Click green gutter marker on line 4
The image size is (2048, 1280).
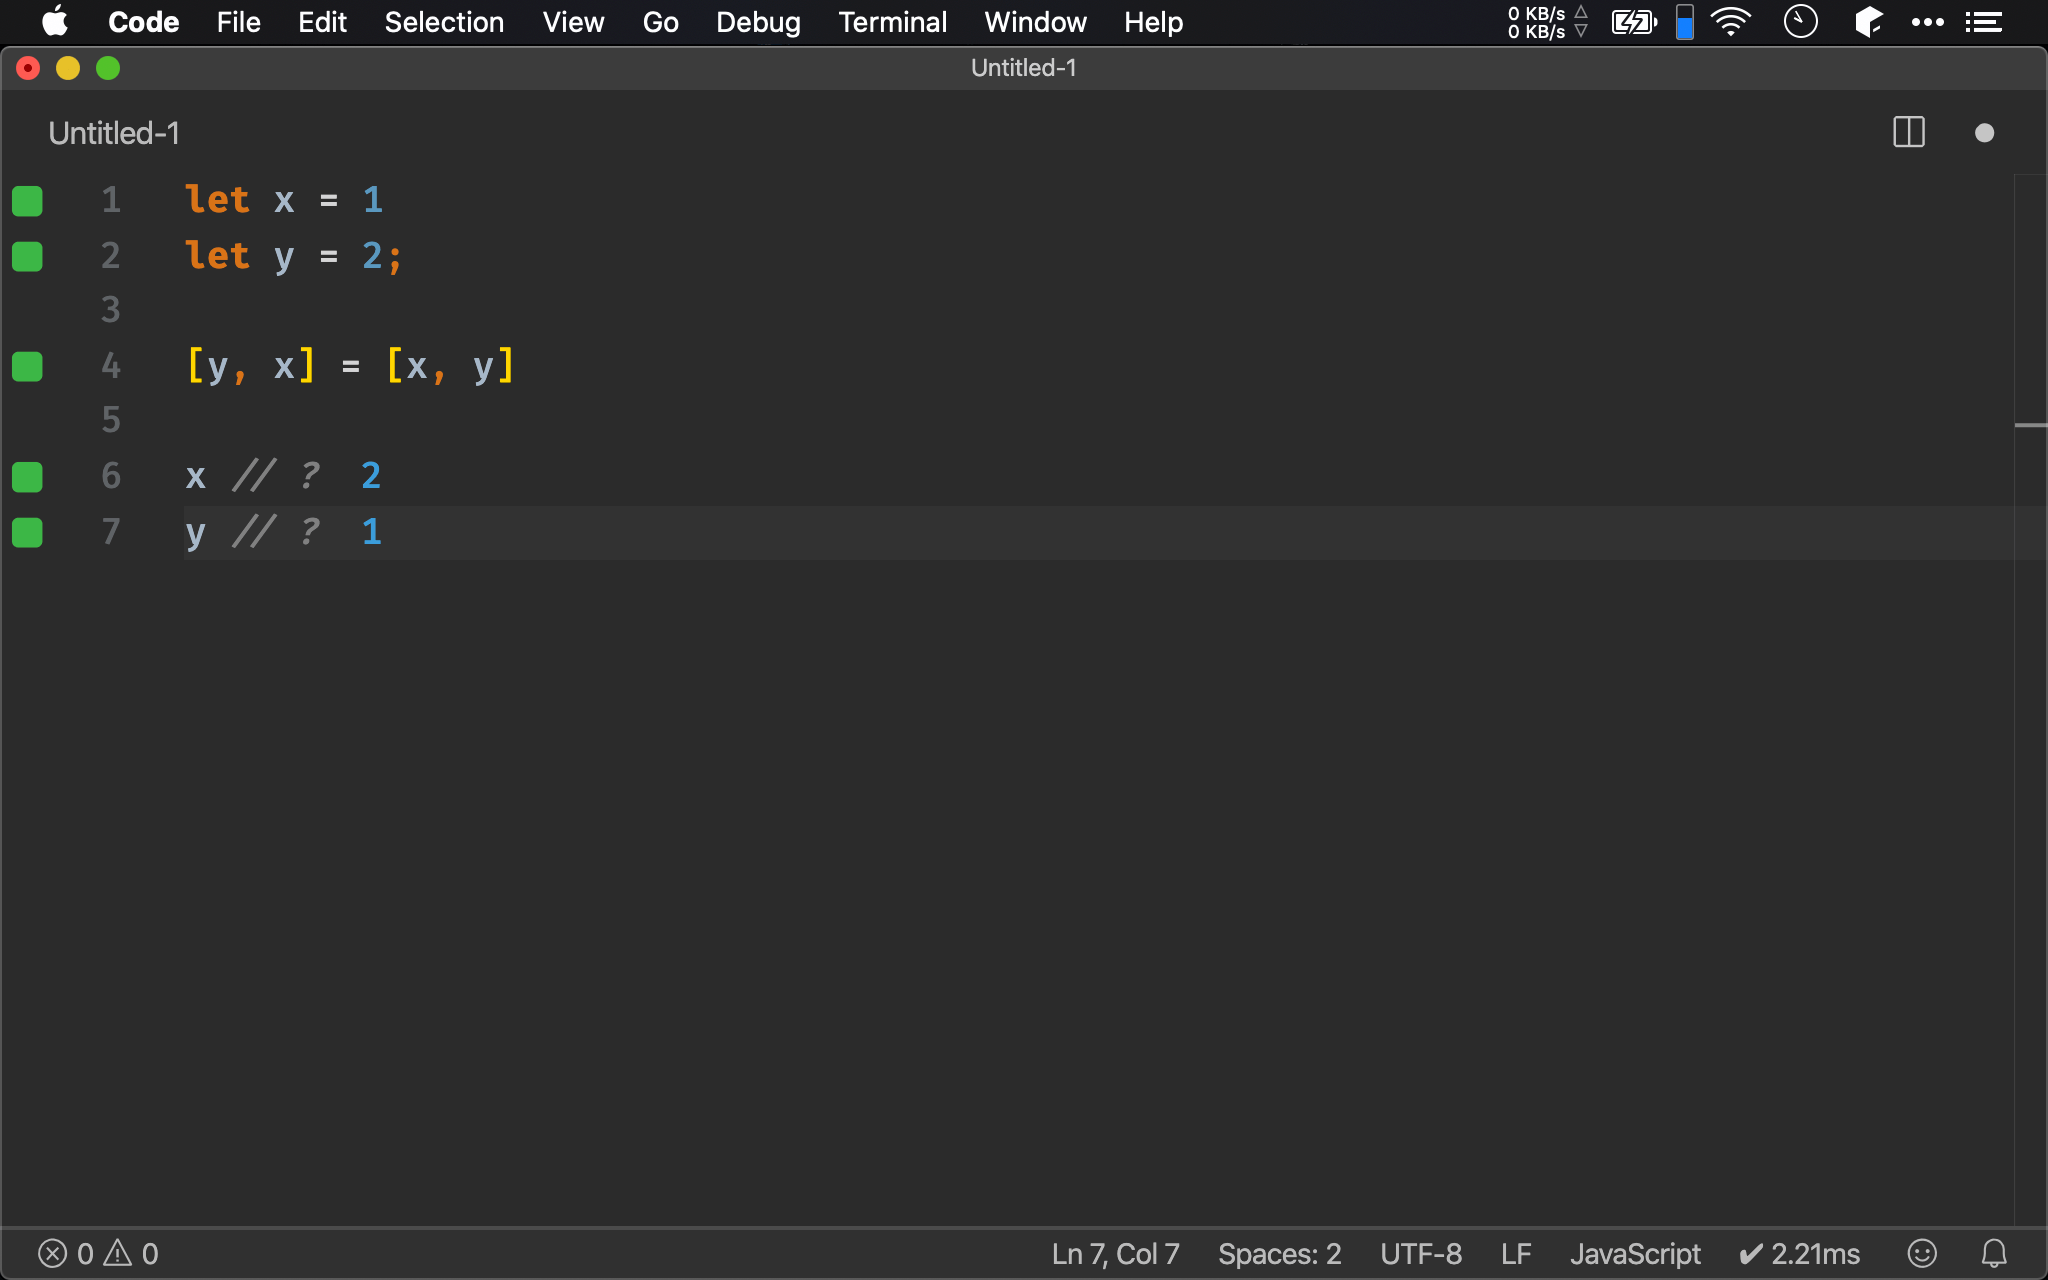point(27,367)
